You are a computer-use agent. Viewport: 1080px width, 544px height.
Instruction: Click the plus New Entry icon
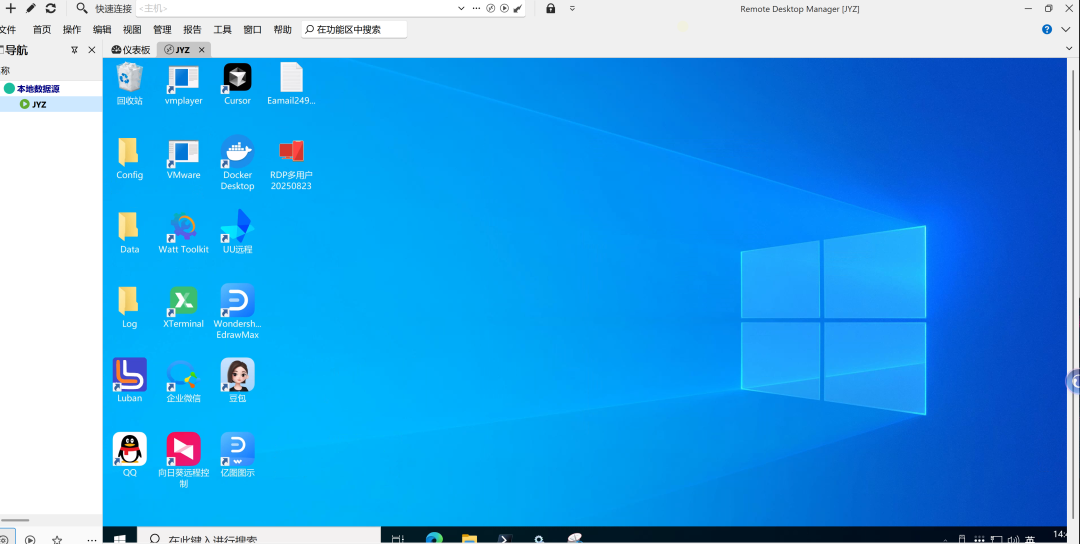click(x=10, y=8)
